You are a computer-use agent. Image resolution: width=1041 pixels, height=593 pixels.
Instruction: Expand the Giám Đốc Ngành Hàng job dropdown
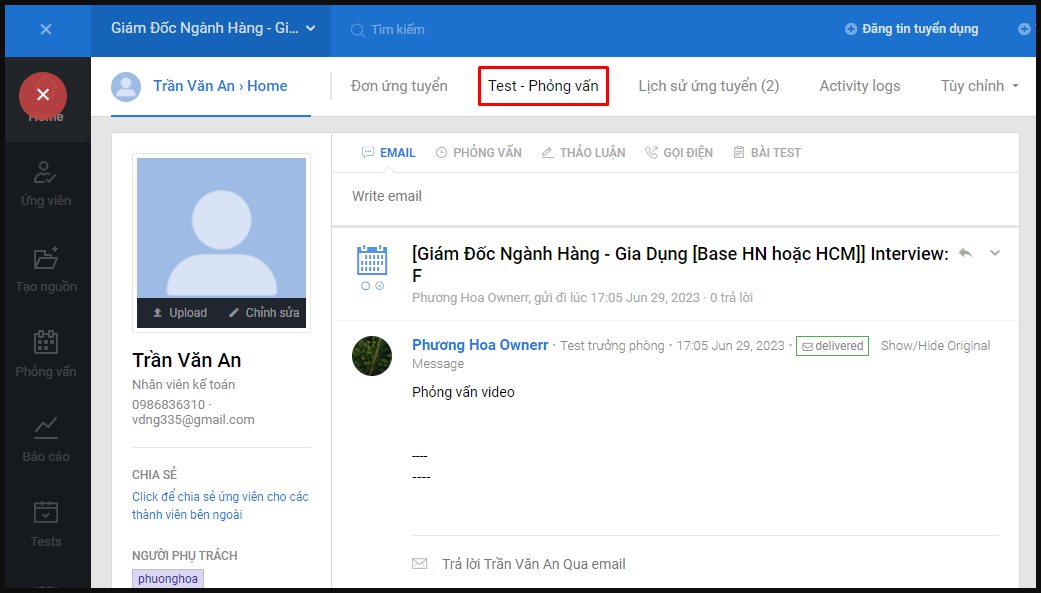[x=212, y=29]
